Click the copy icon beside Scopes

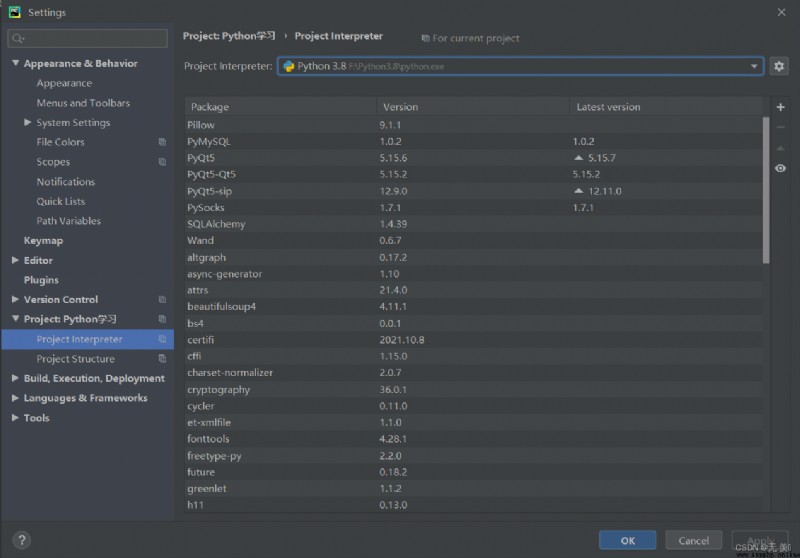(162, 162)
